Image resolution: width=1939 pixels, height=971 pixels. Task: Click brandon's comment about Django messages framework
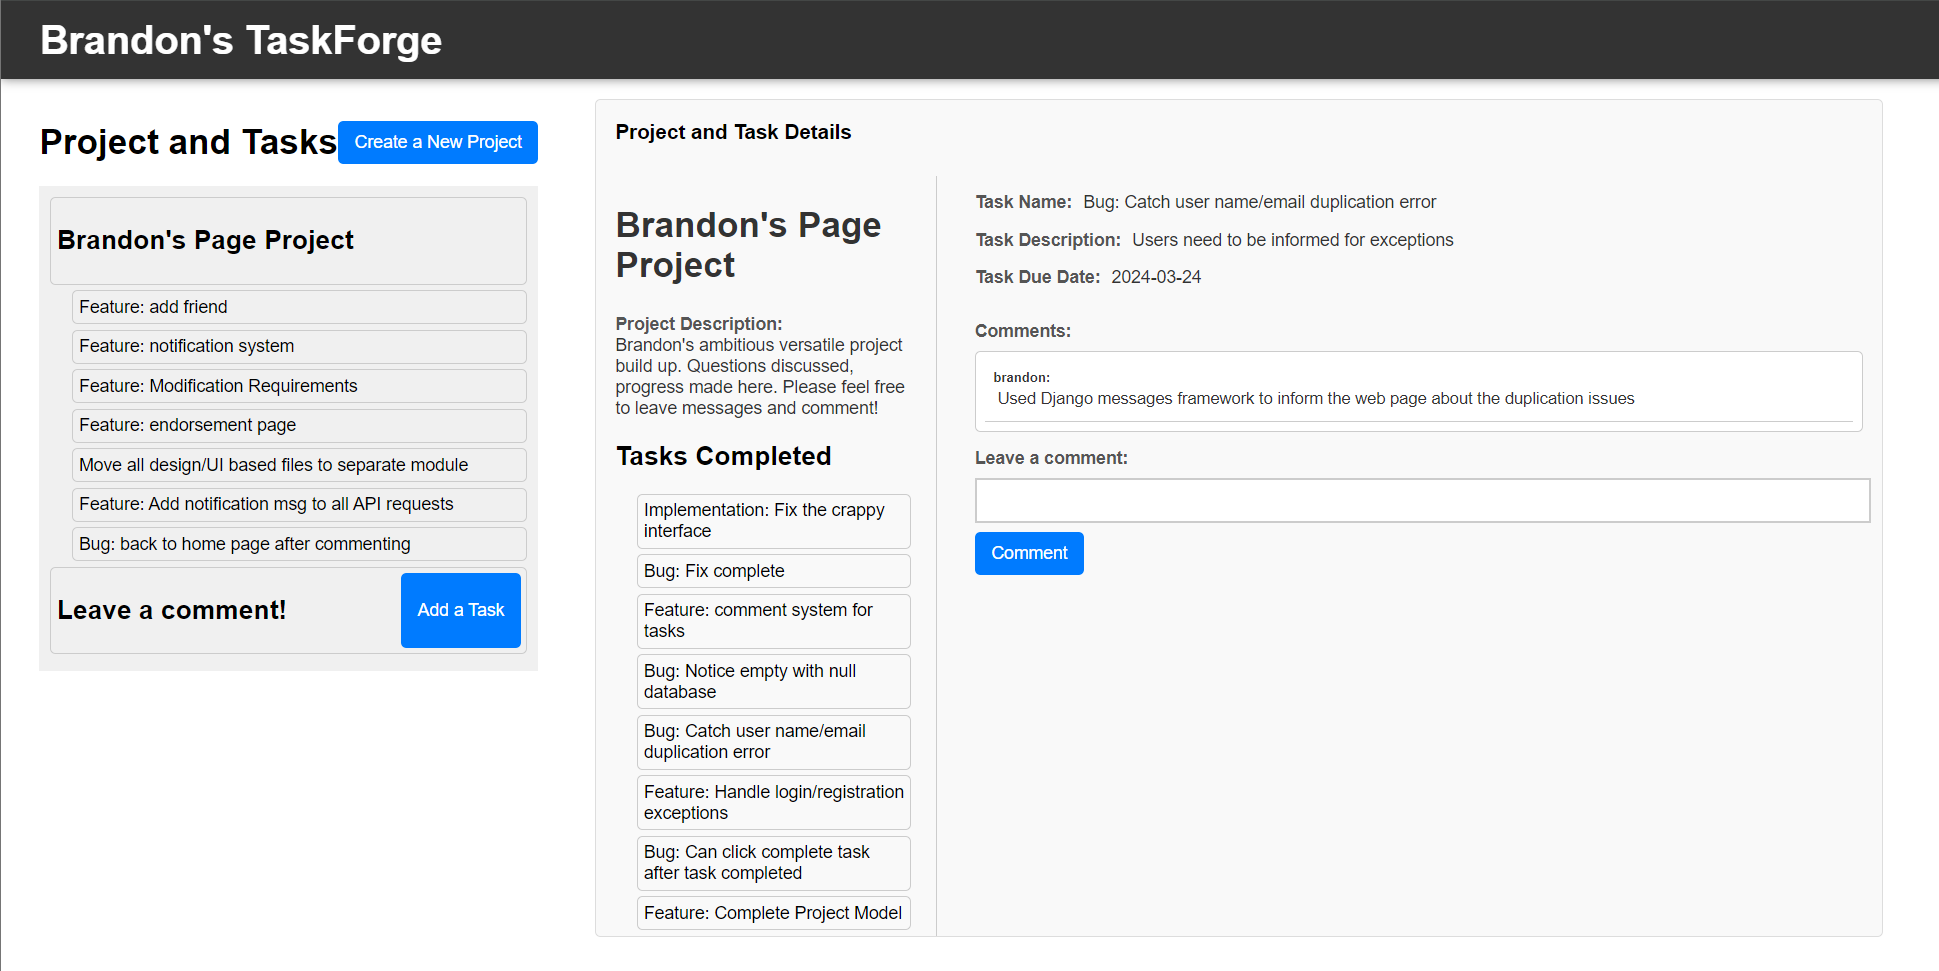pyautogui.click(x=1315, y=399)
